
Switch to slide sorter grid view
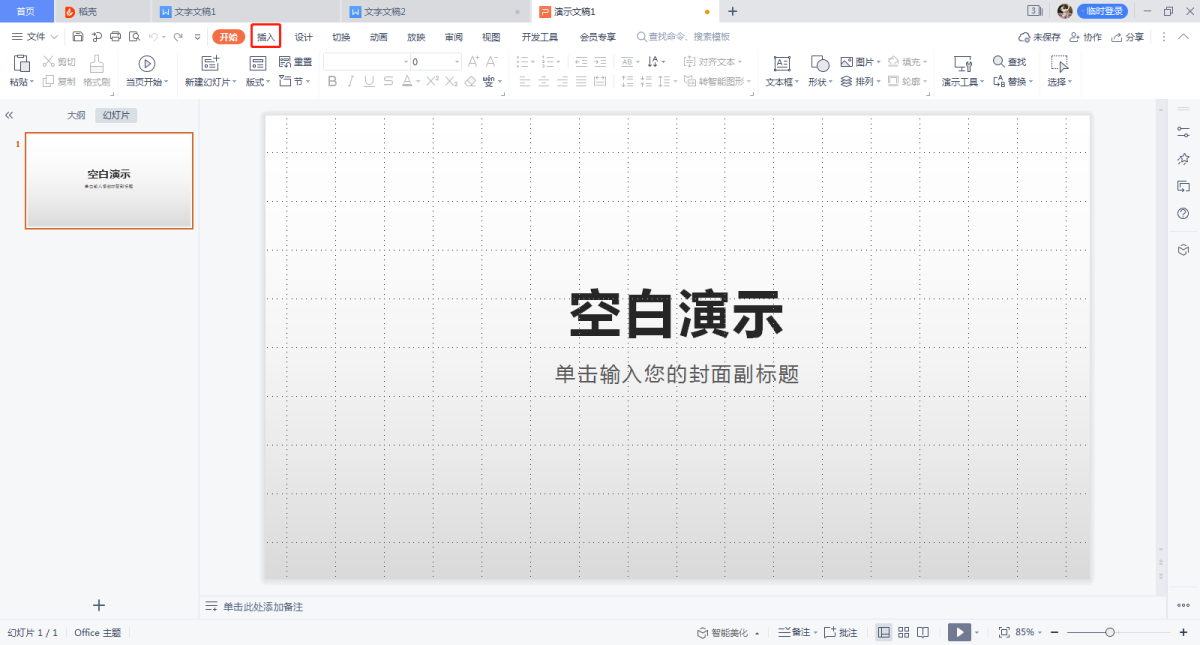pyautogui.click(x=903, y=633)
